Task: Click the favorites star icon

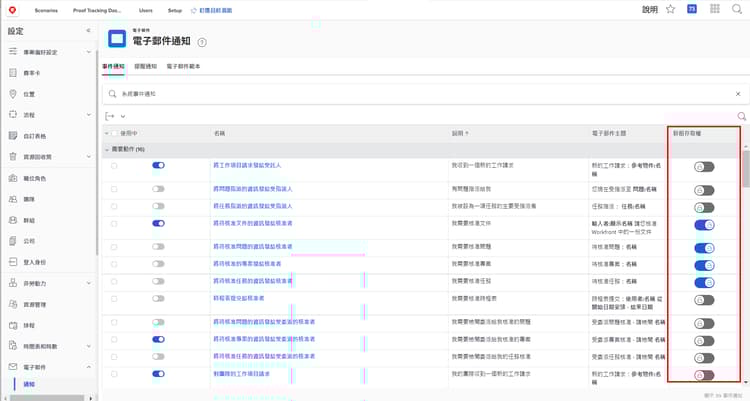Action: click(x=671, y=9)
